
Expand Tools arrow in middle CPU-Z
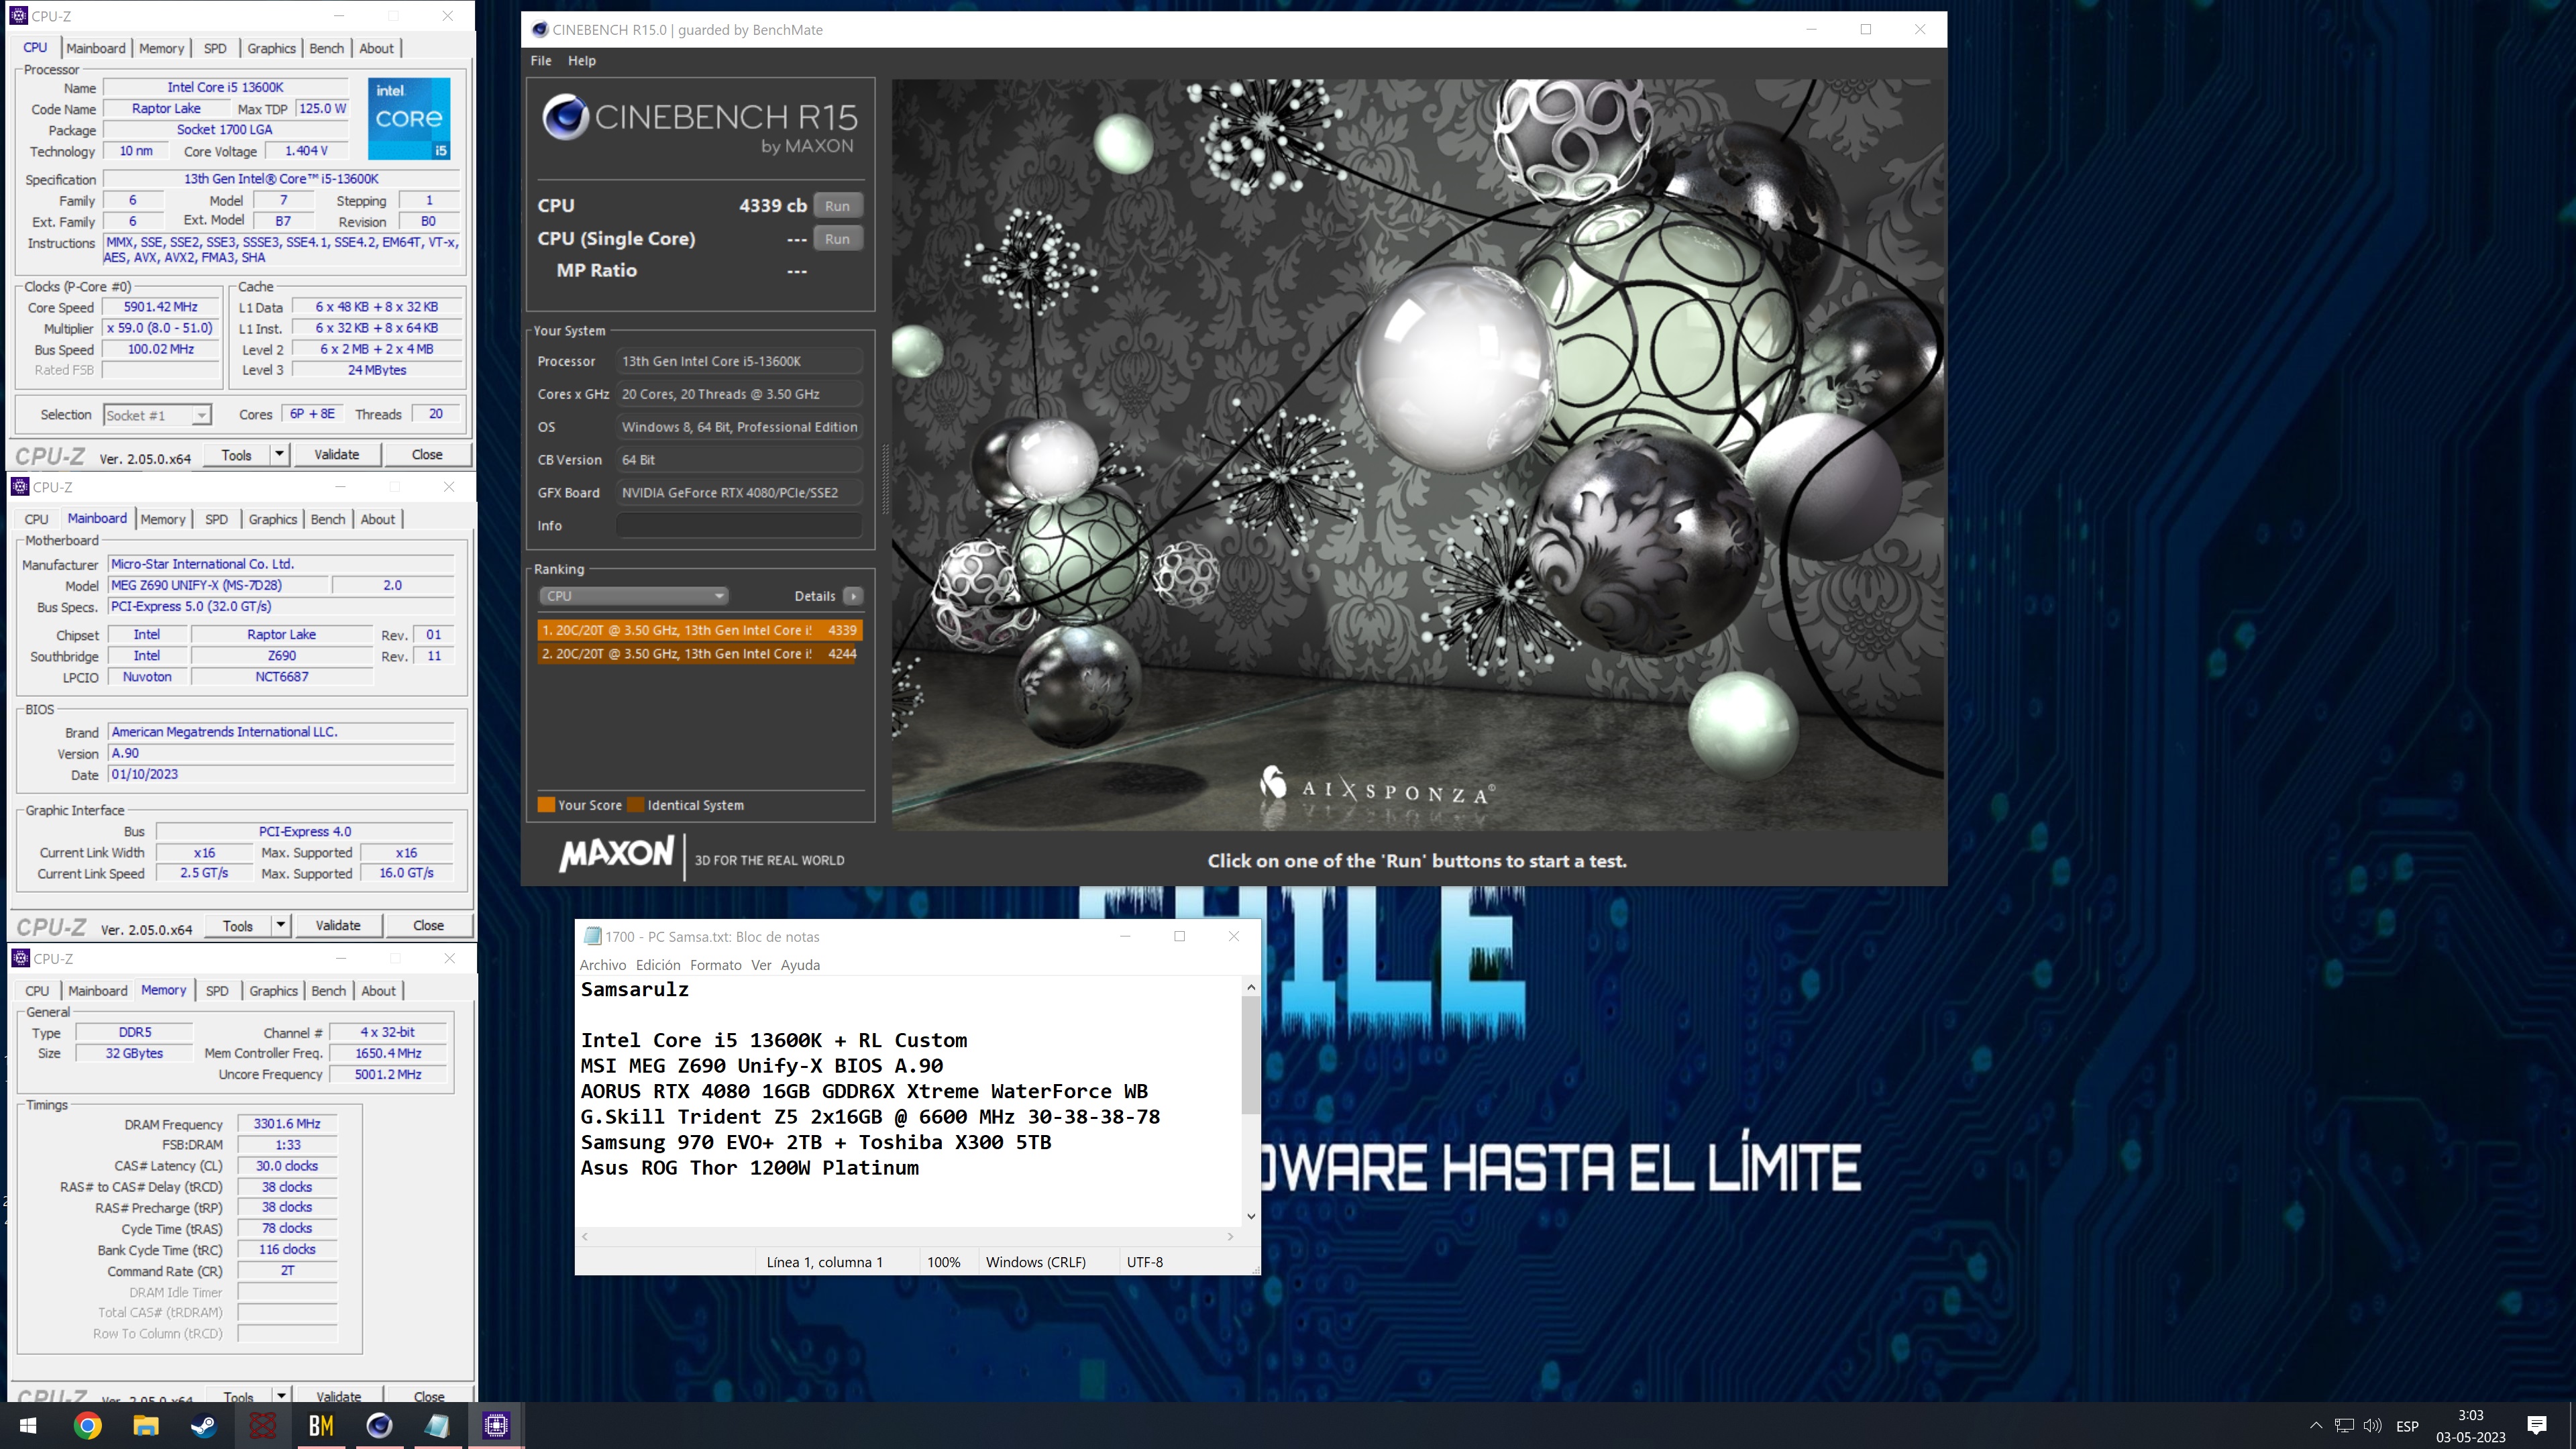(281, 926)
